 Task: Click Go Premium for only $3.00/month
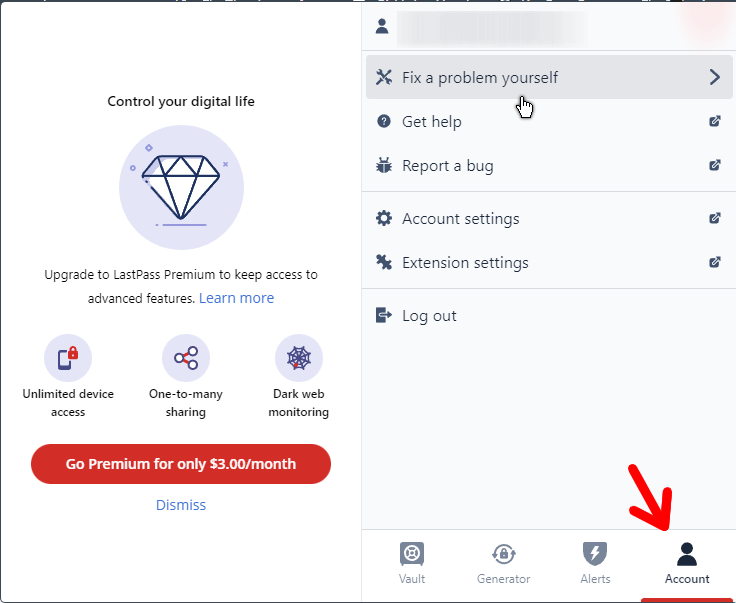click(x=181, y=464)
